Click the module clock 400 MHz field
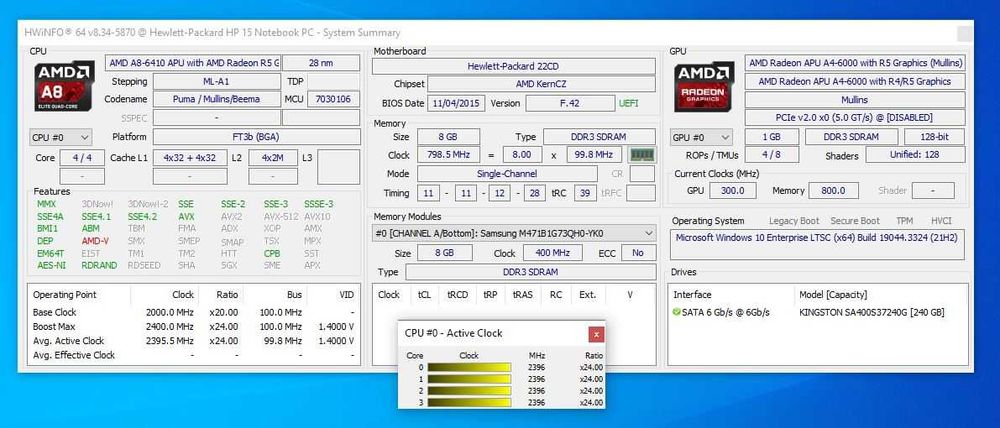The width and height of the screenshot is (1000, 428). click(x=553, y=253)
